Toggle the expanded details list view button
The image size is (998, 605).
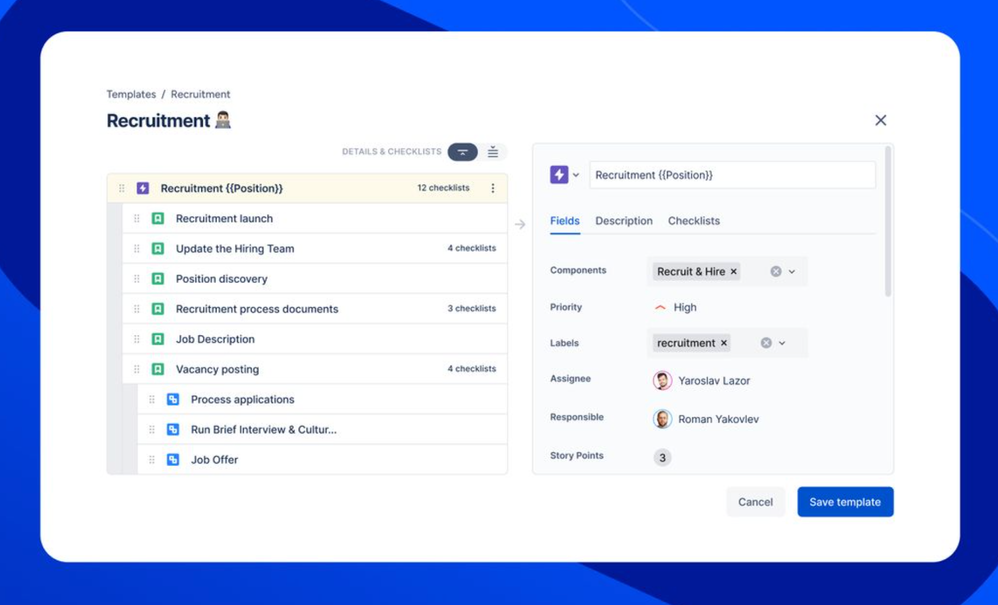point(493,152)
